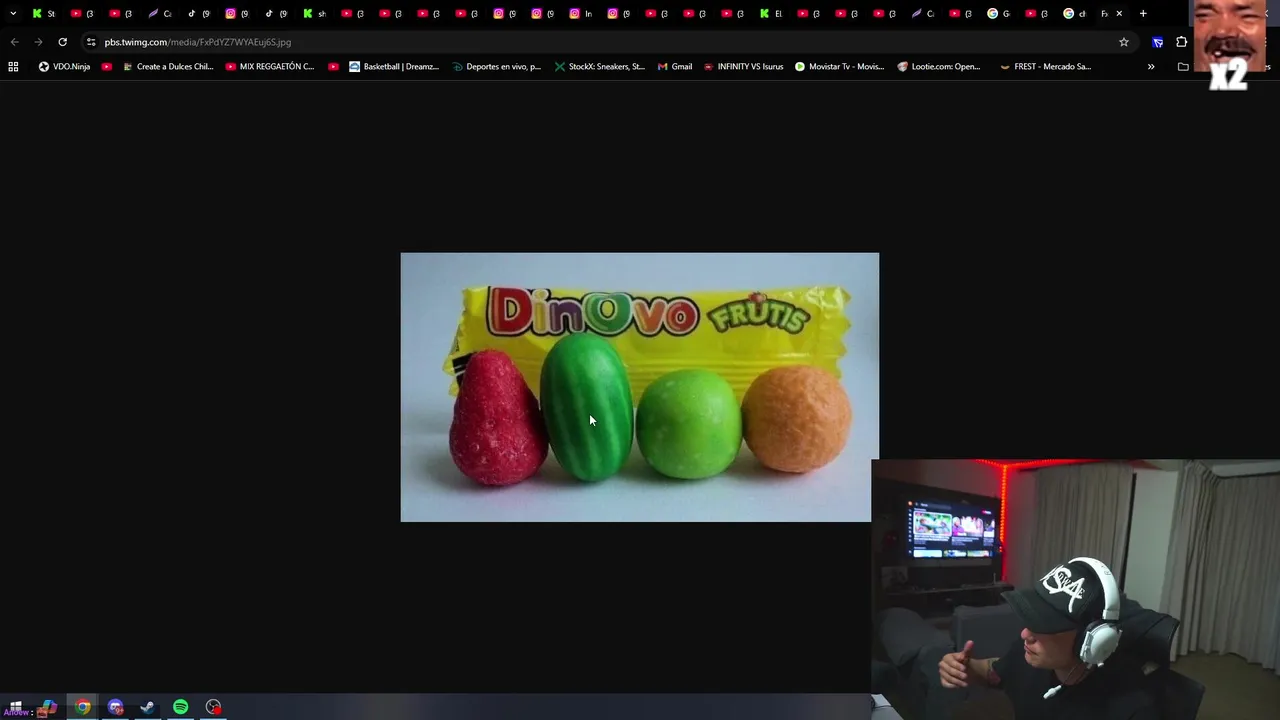This screenshot has width=1280, height=720.
Task: Go back to previous page
Action: [14, 42]
